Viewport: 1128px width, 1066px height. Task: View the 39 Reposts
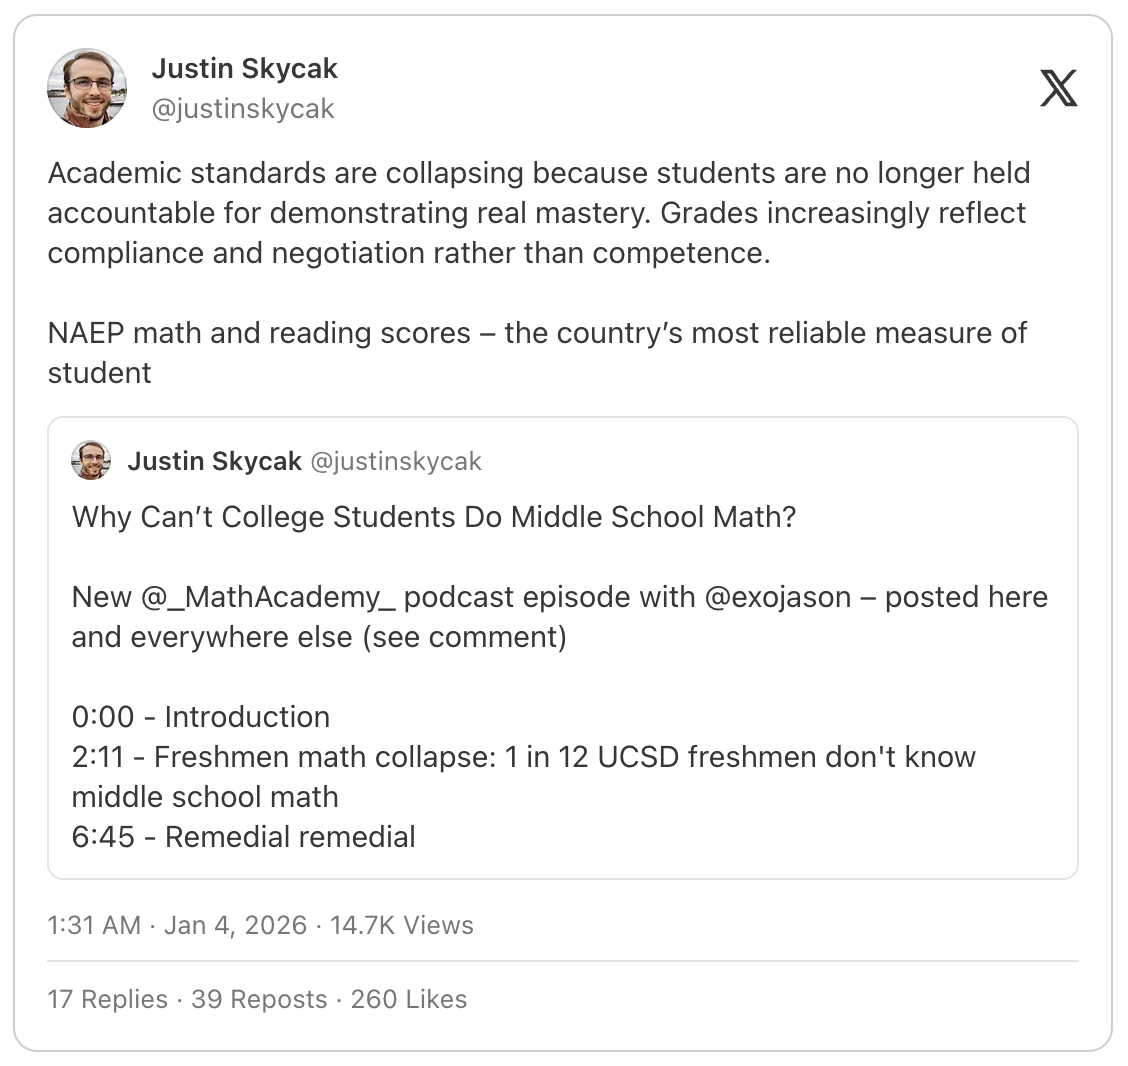pyautogui.click(x=259, y=999)
